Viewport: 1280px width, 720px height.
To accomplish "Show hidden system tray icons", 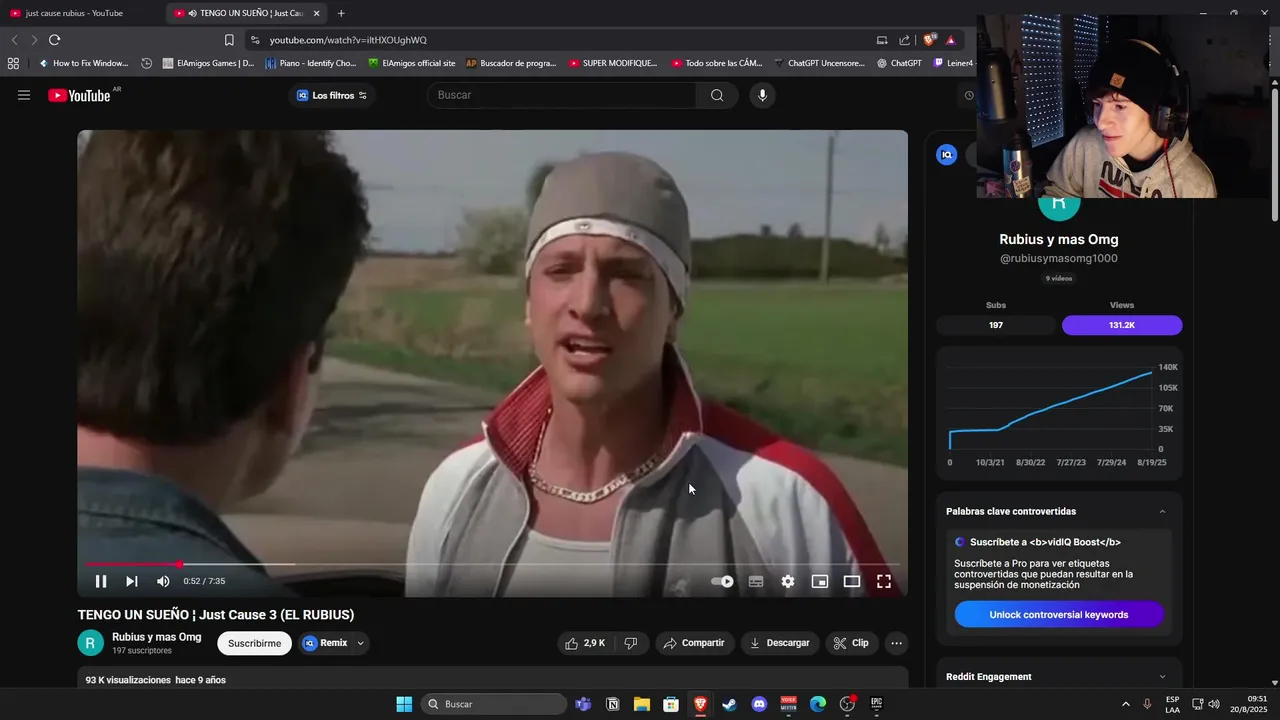I will pos(1125,704).
